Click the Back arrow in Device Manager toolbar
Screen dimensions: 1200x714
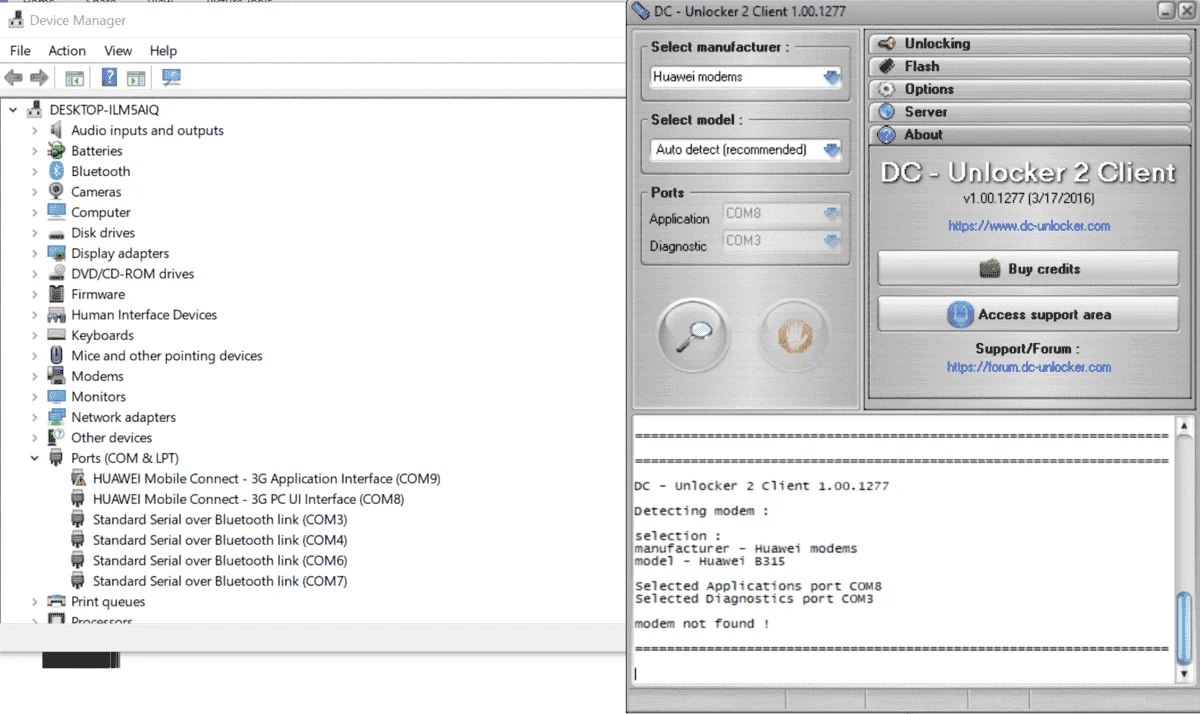[x=13, y=77]
